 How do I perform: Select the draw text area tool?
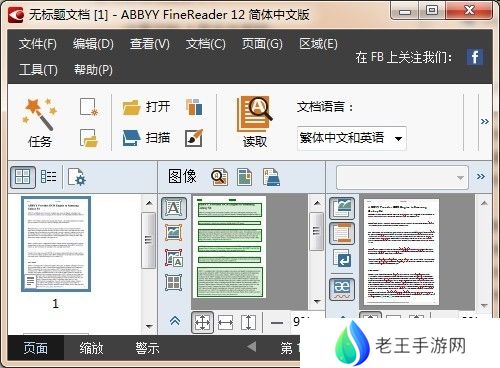[174, 208]
